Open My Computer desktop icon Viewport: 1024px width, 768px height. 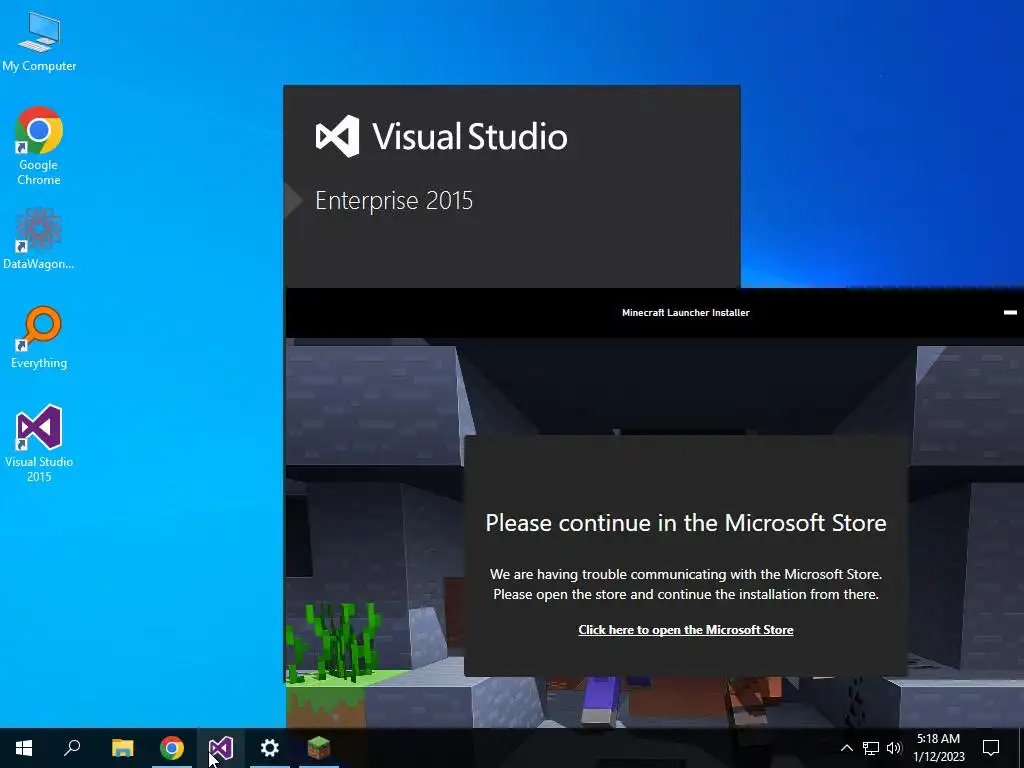tap(39, 42)
